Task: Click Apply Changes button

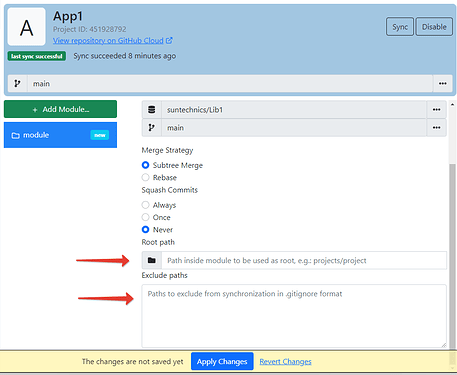Action: 222,361
